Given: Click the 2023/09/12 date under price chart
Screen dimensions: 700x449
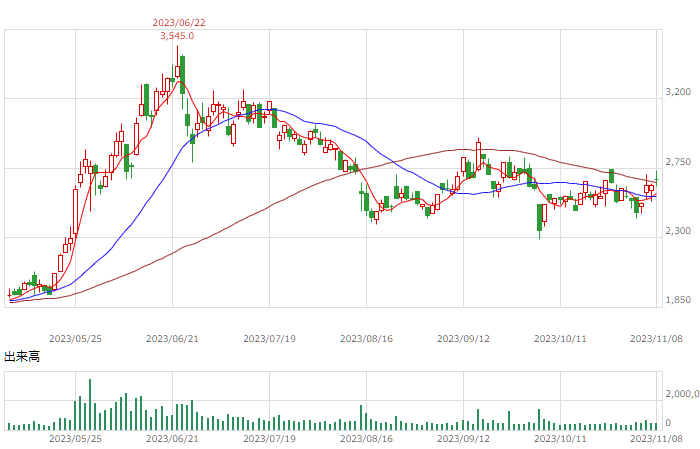Looking at the screenshot, I should pyautogui.click(x=463, y=338).
